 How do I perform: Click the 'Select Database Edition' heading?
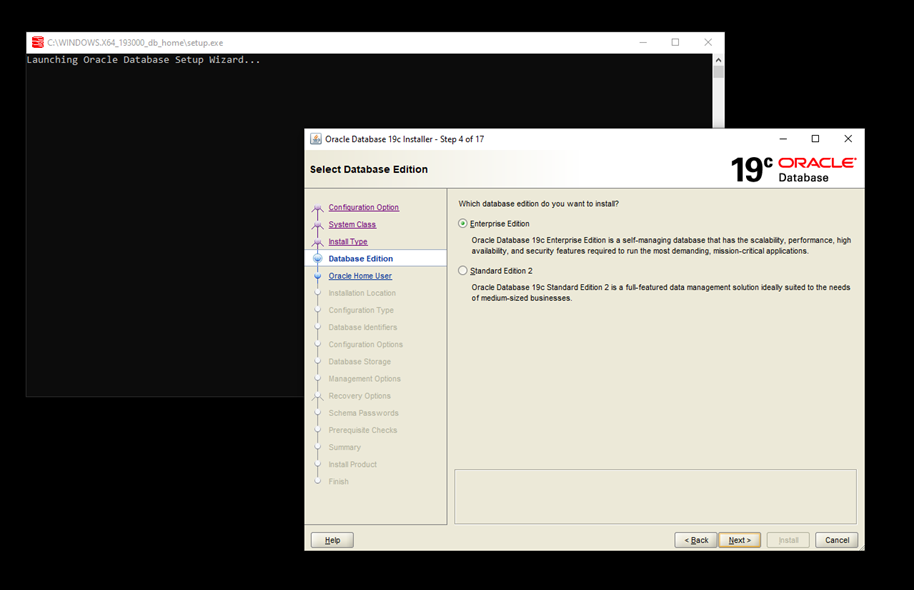(369, 170)
